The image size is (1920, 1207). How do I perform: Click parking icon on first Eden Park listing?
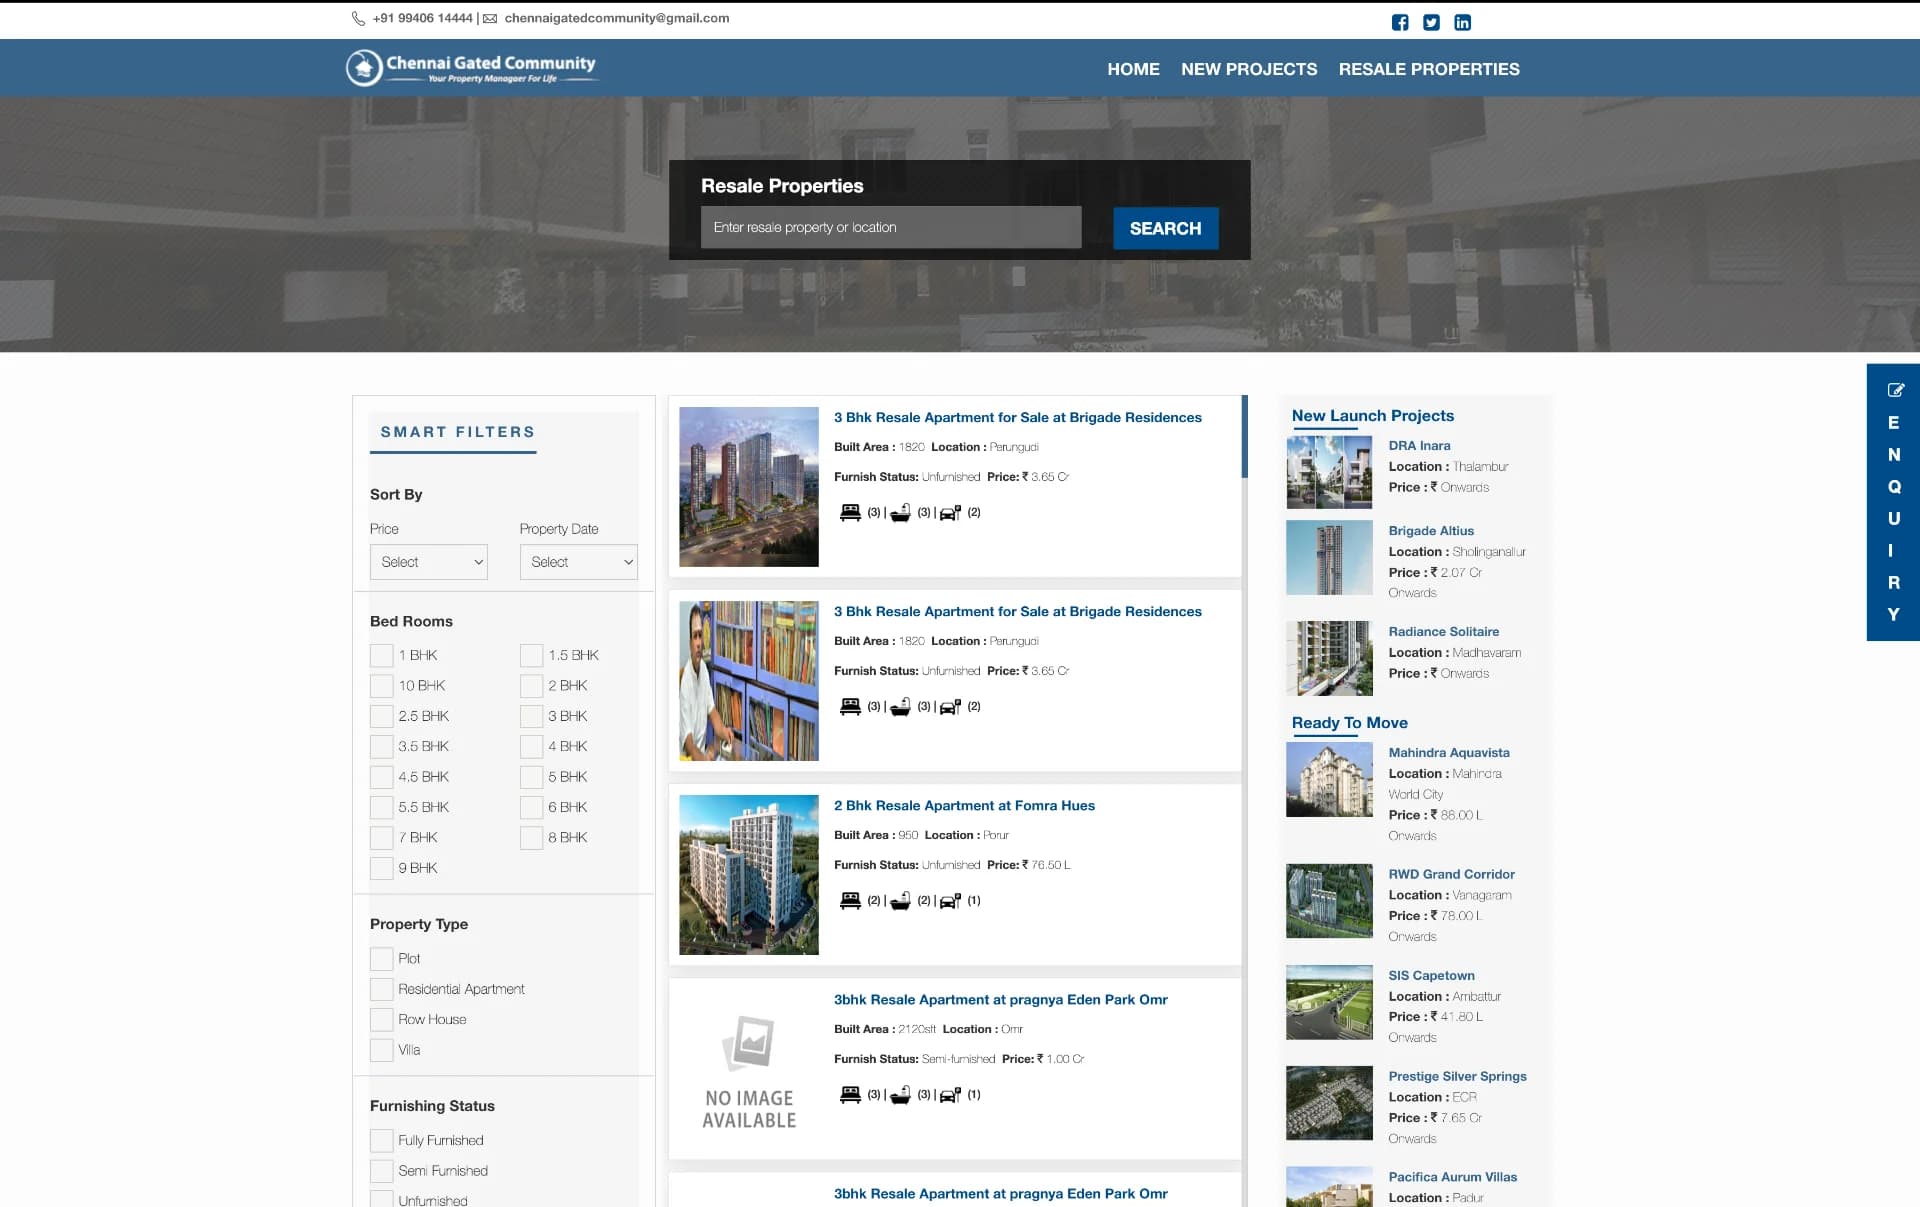click(950, 1094)
